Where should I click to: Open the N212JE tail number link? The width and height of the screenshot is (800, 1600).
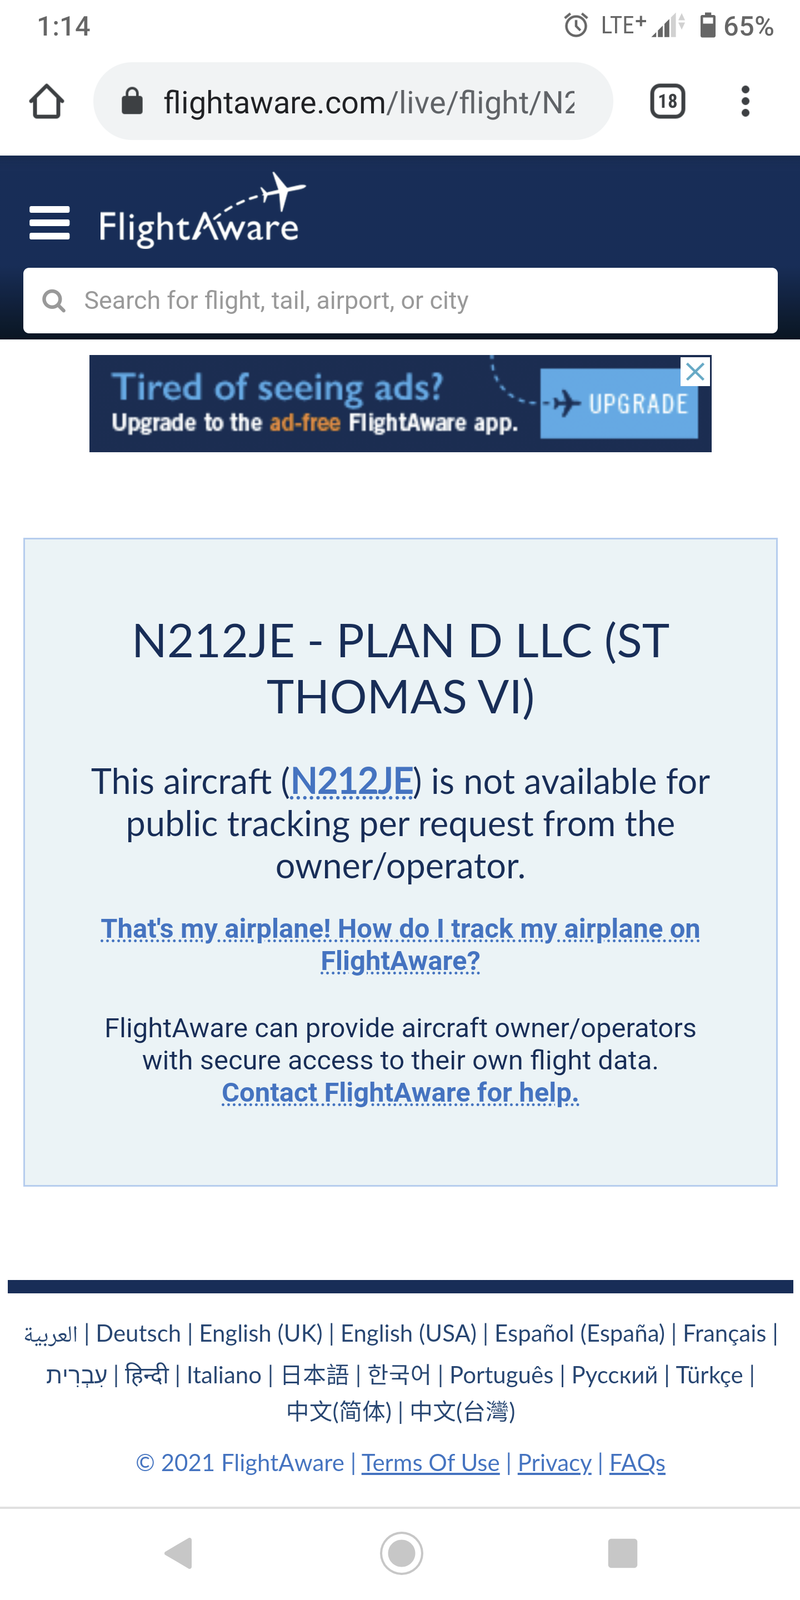point(352,781)
